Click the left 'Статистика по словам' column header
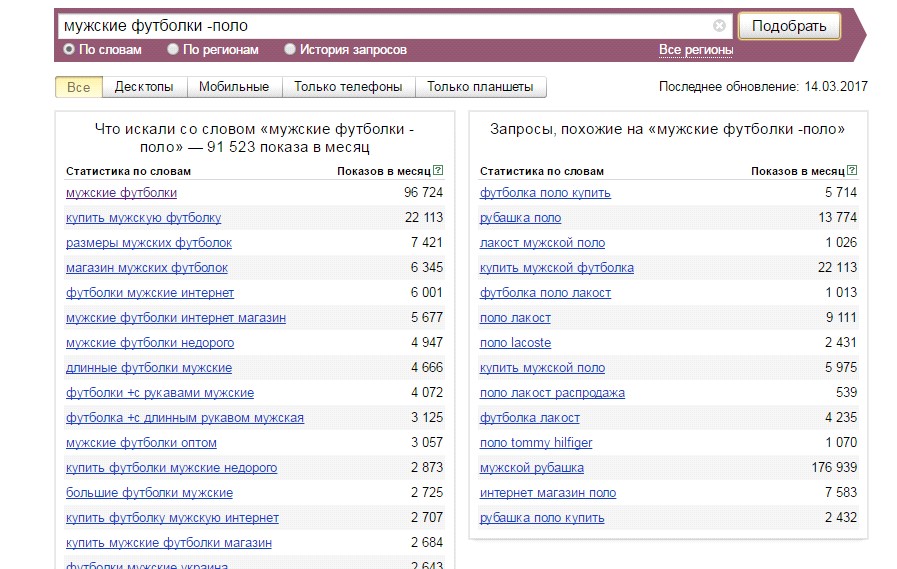Viewport: 897px width, 569px height. tap(128, 171)
